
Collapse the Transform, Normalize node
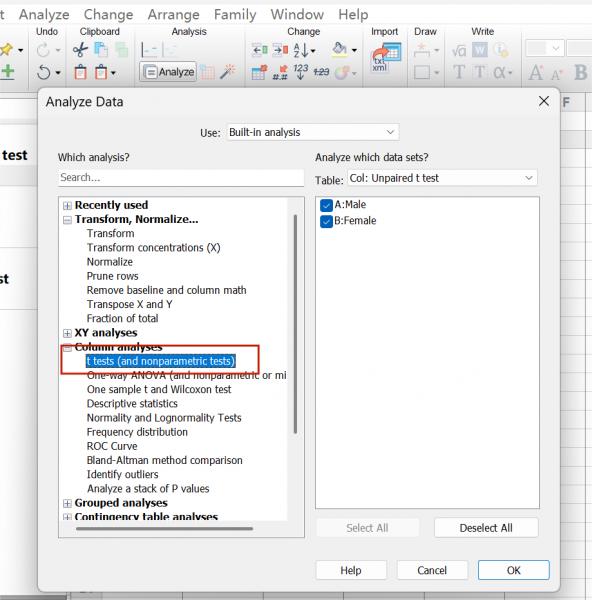point(67,220)
